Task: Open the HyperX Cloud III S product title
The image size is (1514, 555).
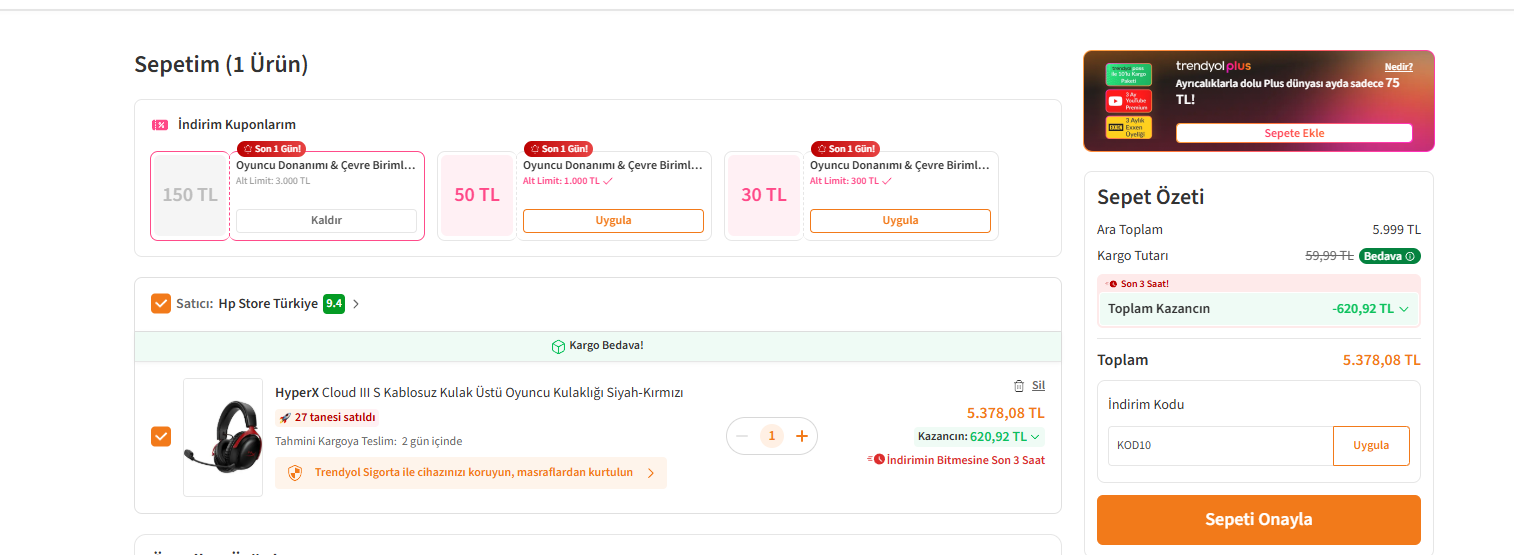Action: [479, 392]
